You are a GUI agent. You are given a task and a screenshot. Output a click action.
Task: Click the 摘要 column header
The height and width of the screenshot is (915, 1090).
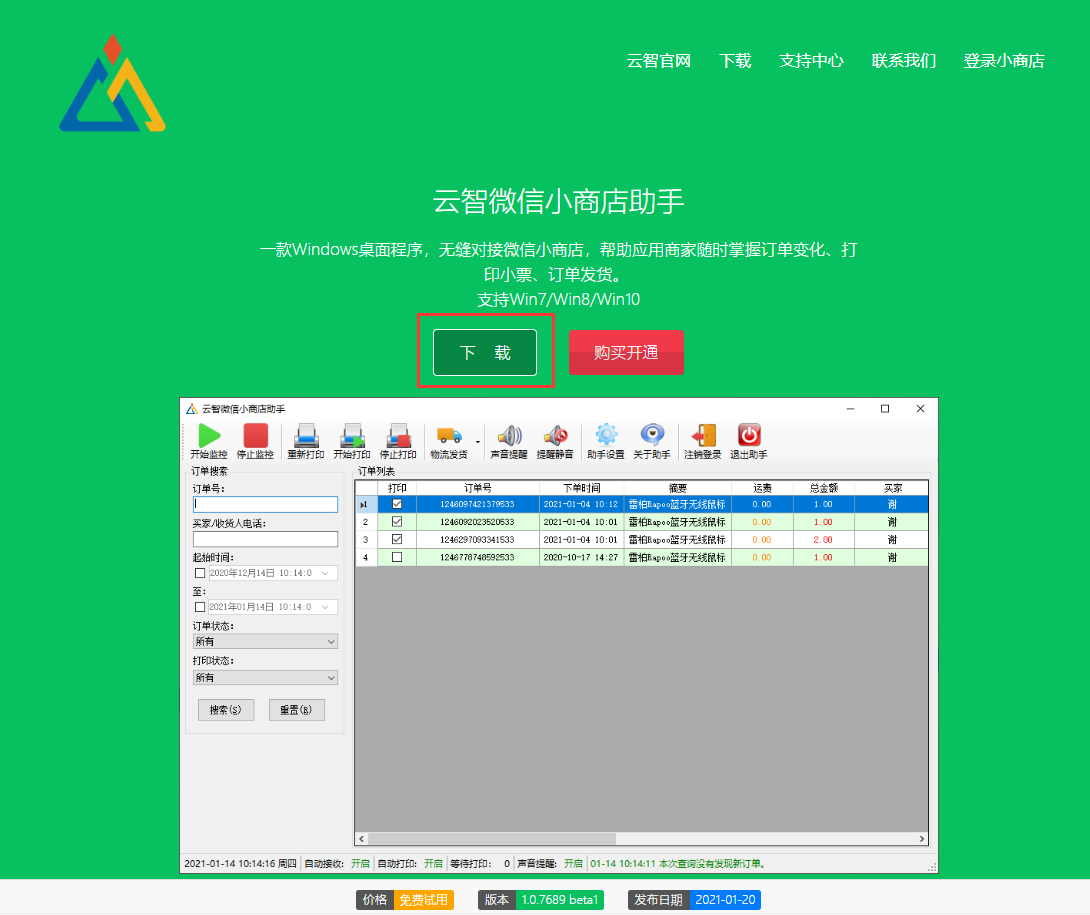(x=677, y=488)
